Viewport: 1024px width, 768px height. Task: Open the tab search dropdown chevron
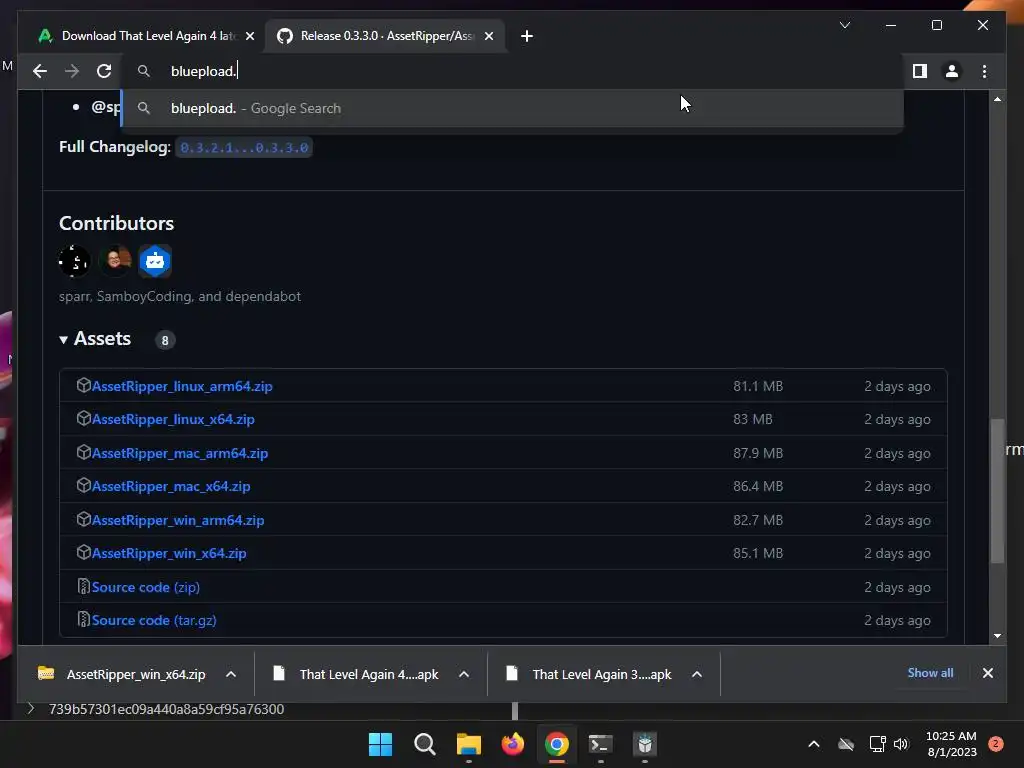pyautogui.click(x=844, y=25)
